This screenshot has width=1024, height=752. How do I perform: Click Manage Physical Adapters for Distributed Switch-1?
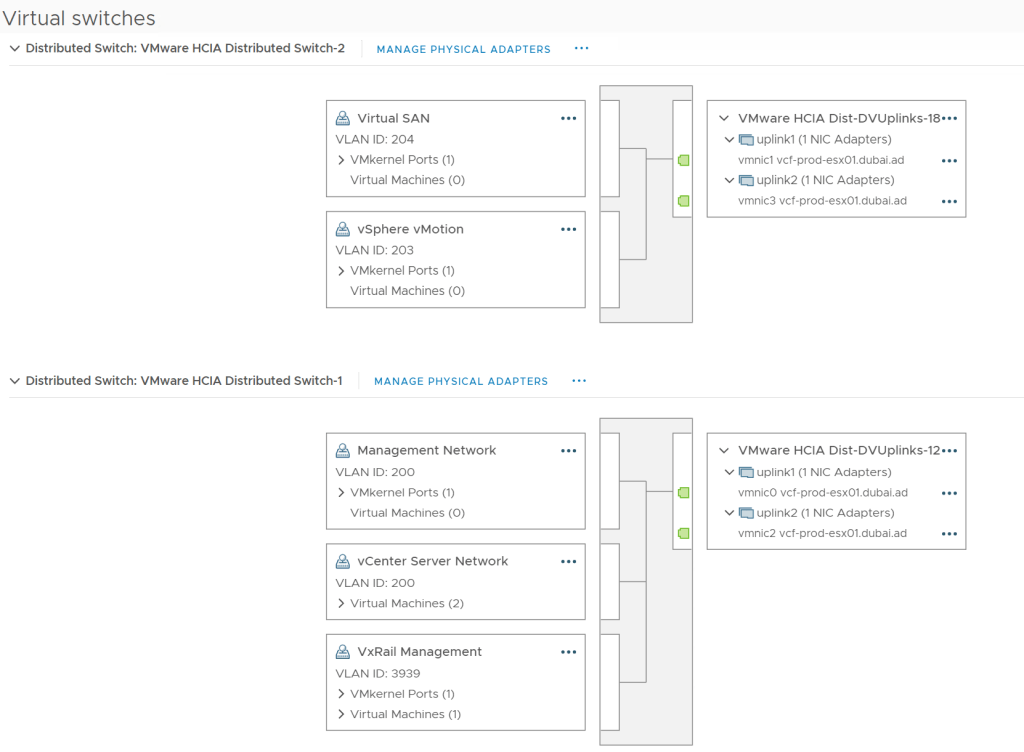click(460, 382)
